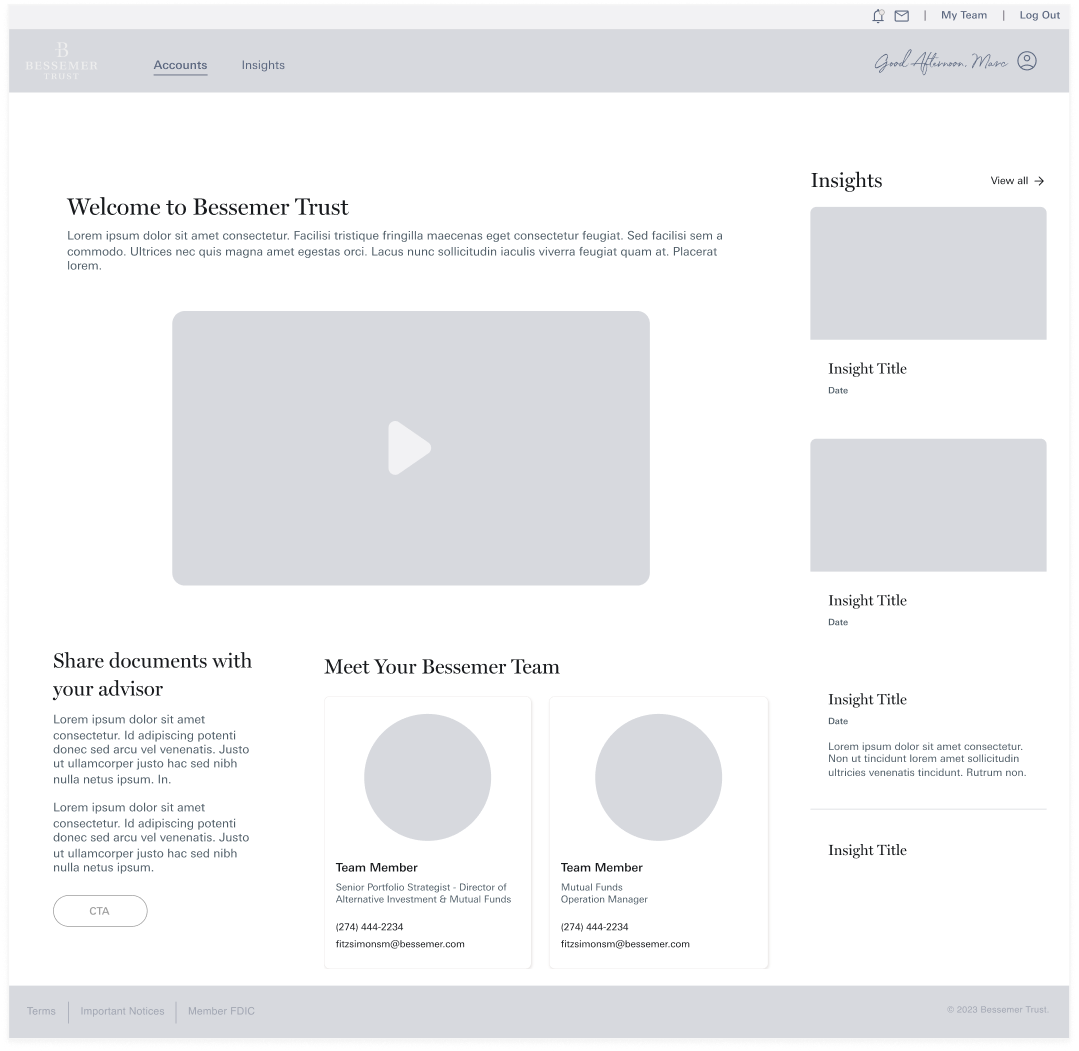Click the Insights sidebar heading
Viewport: 1079px width, 1051px height.
(x=846, y=180)
